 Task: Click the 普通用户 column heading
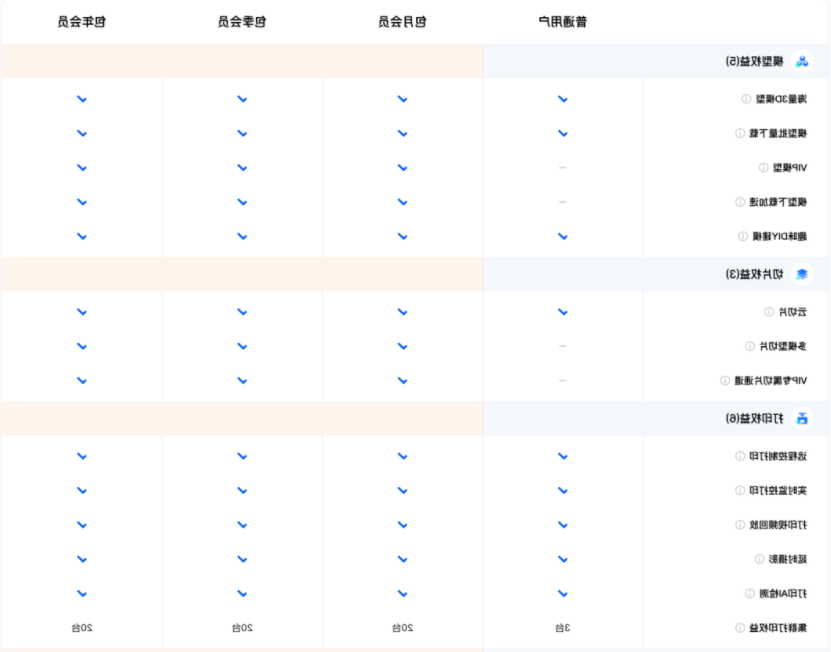click(562, 21)
